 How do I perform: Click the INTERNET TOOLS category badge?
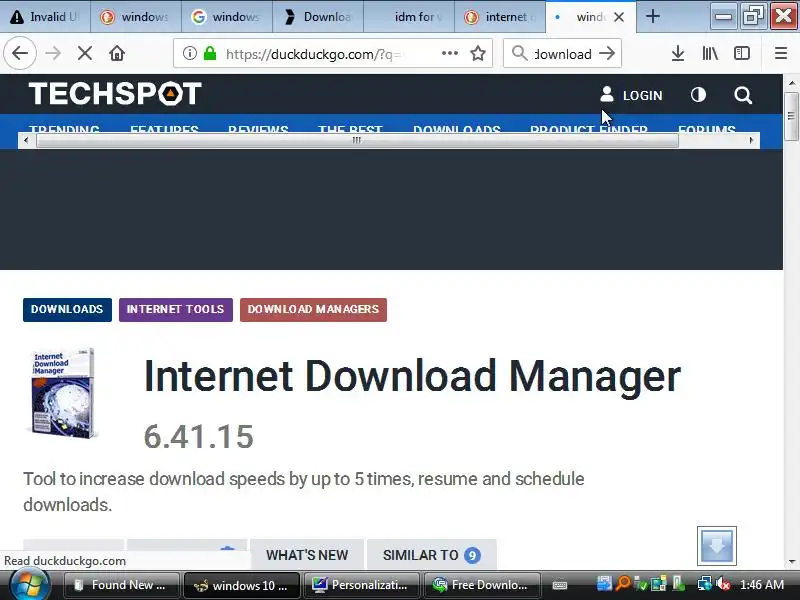click(176, 310)
